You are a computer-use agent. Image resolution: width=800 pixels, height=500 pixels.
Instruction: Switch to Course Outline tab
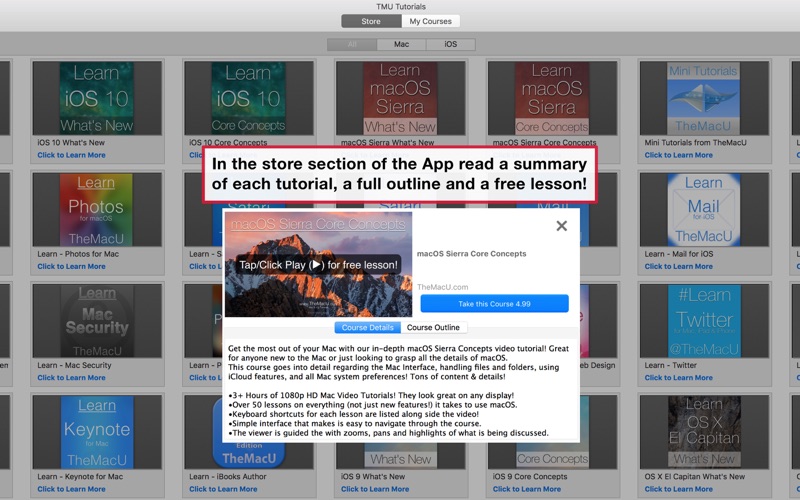point(433,328)
